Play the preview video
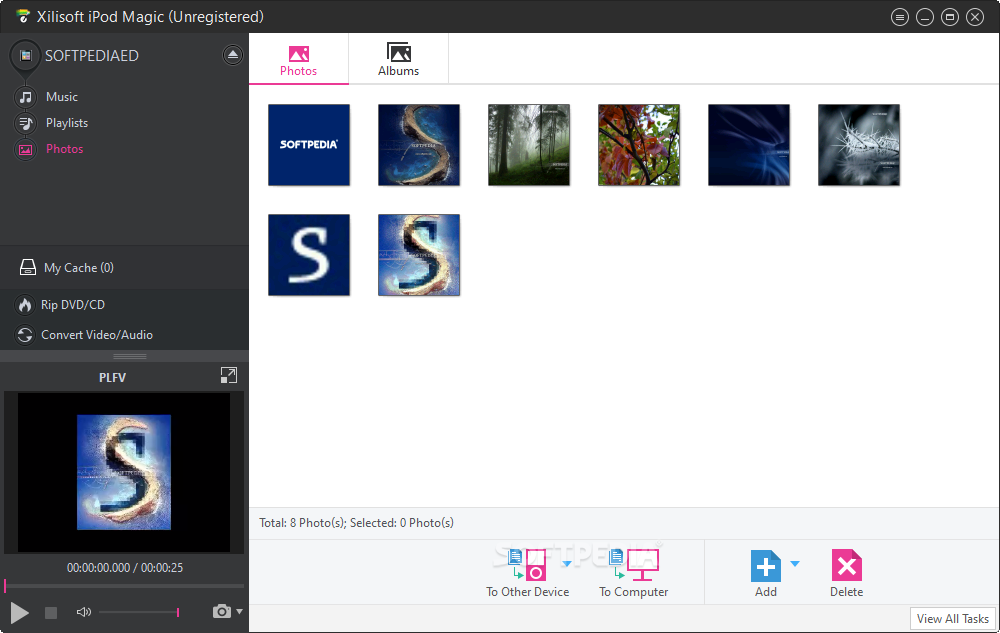Viewport: 1000px width, 633px height. (19, 613)
